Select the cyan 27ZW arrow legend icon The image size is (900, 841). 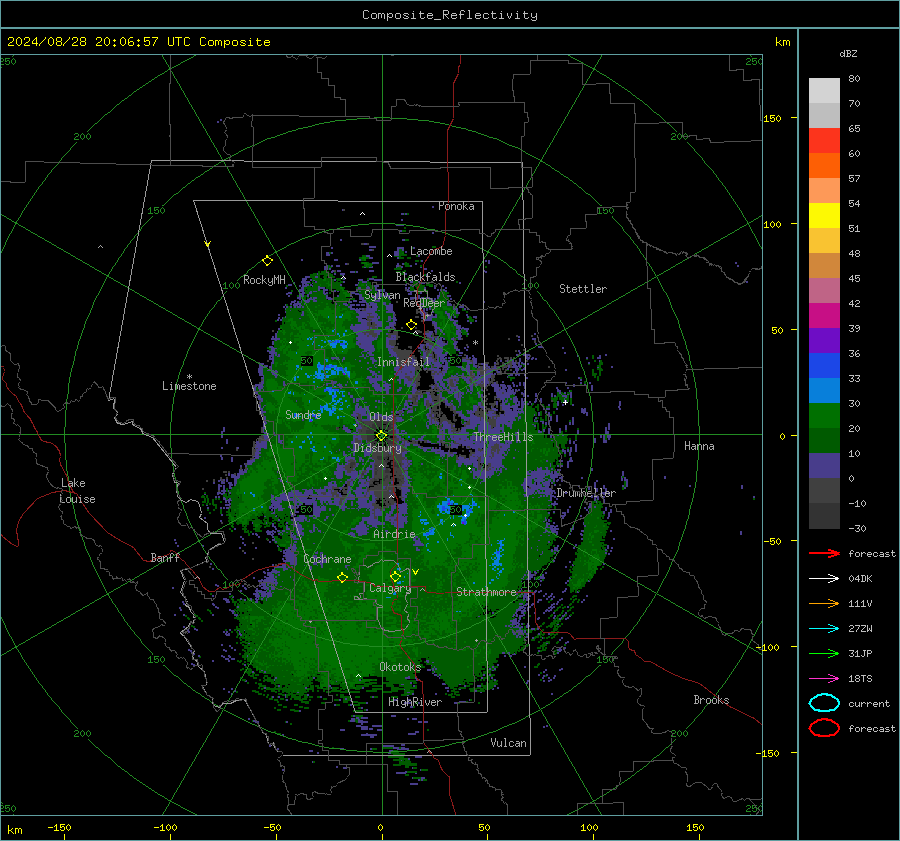824,629
